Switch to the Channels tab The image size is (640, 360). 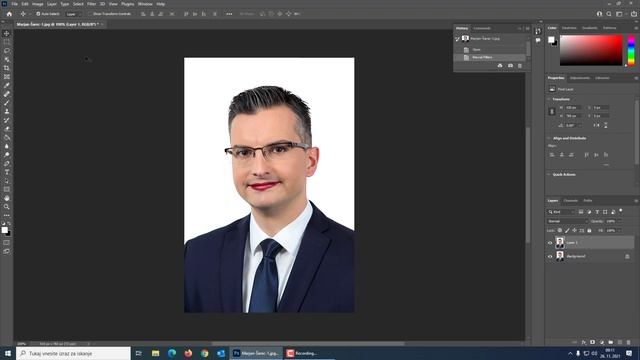coord(570,200)
